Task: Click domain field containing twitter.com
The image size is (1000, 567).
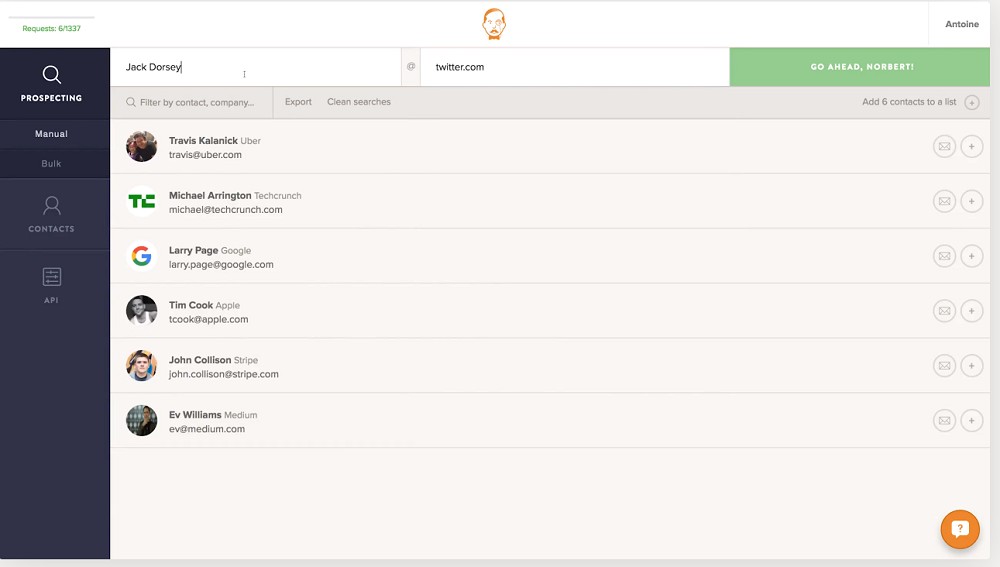Action: (x=575, y=67)
